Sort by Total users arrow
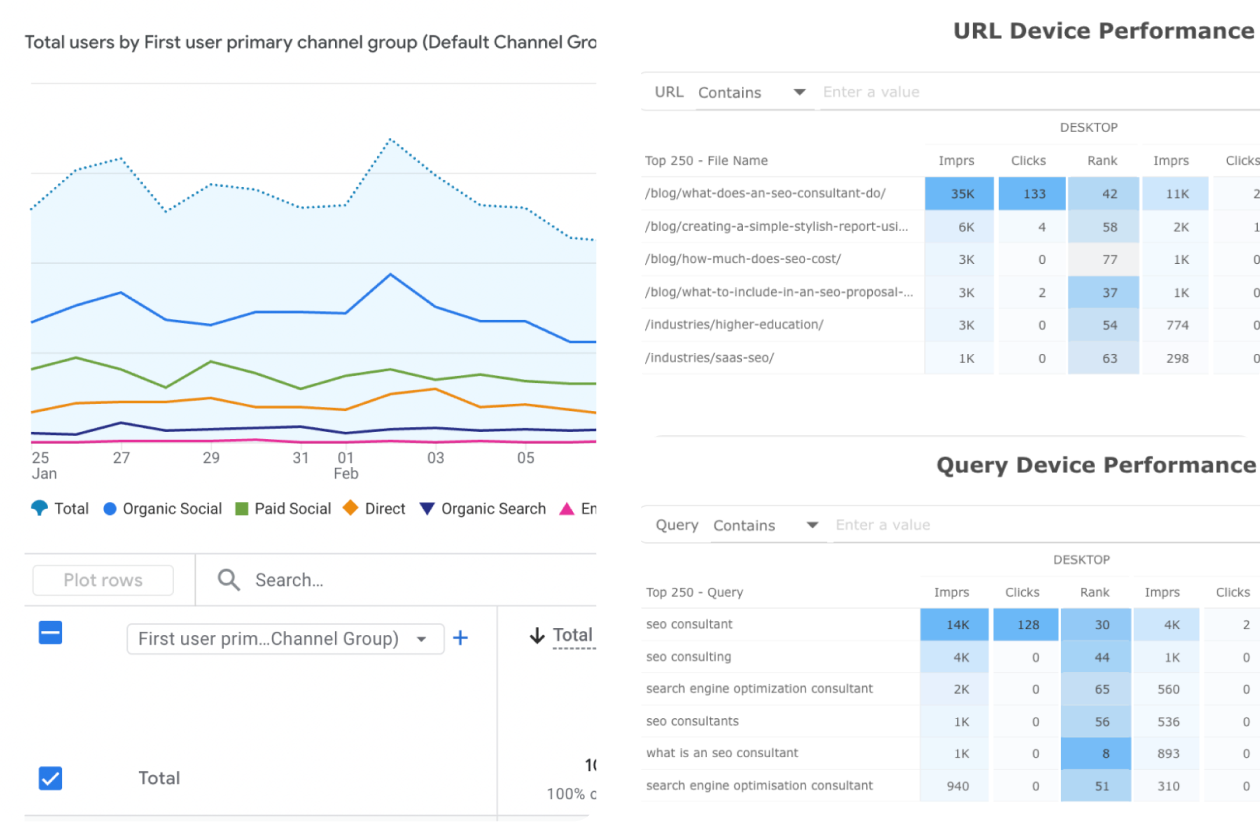1260x822 pixels. pyautogui.click(x=537, y=635)
